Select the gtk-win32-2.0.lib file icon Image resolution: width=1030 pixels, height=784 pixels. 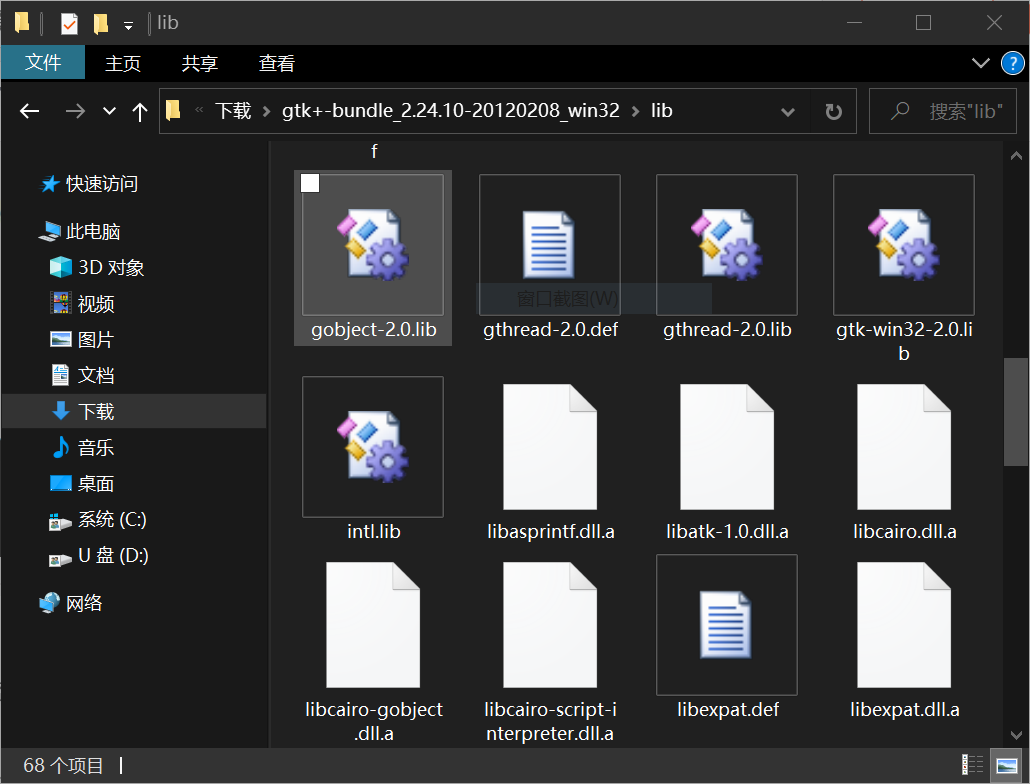point(903,245)
